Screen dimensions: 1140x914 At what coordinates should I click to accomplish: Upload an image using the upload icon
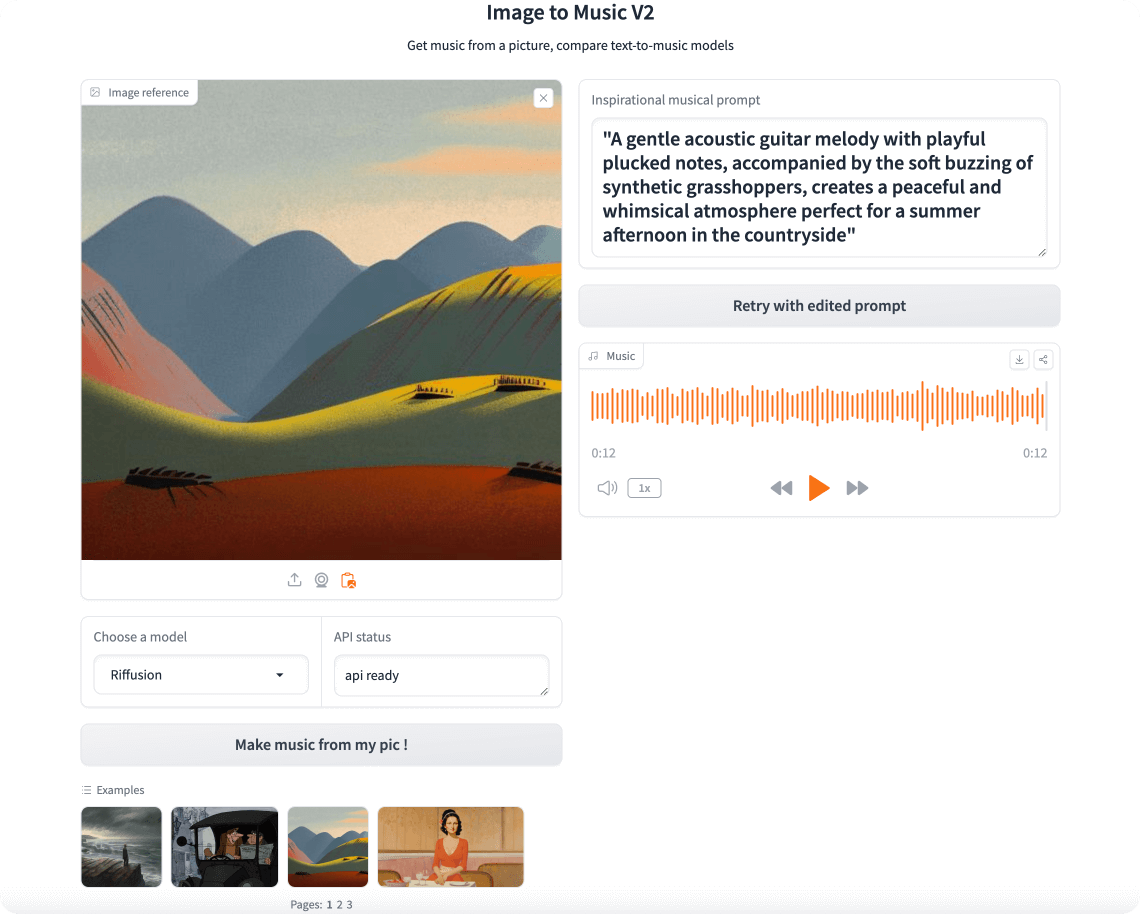[x=294, y=580]
